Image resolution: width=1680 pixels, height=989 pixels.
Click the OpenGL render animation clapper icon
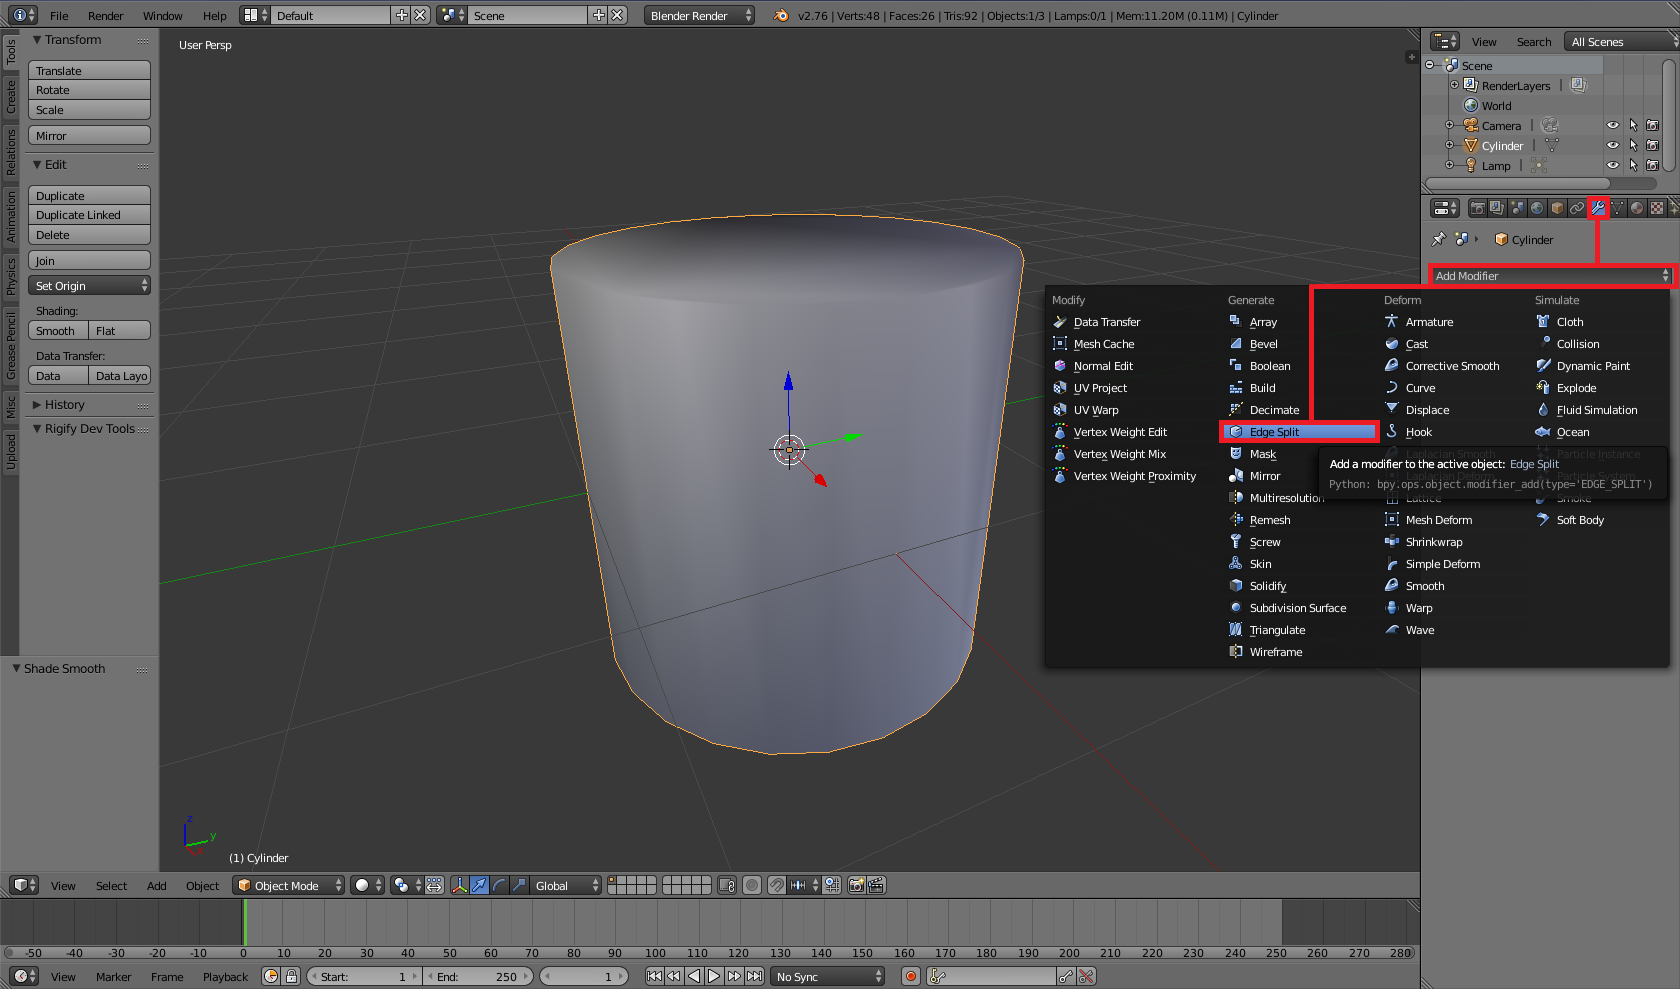877,885
